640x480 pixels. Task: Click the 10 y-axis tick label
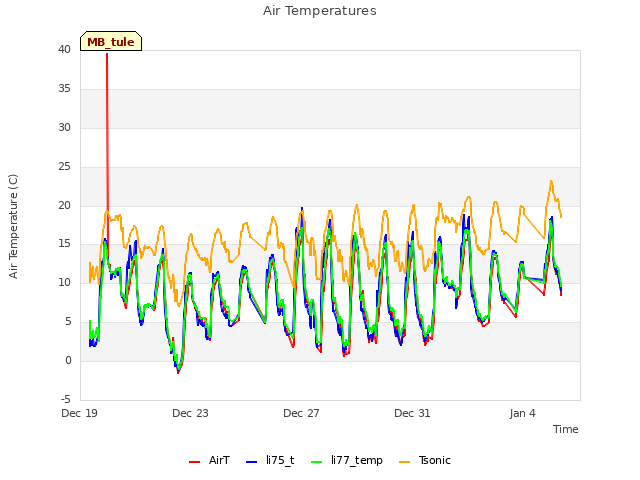(64, 282)
